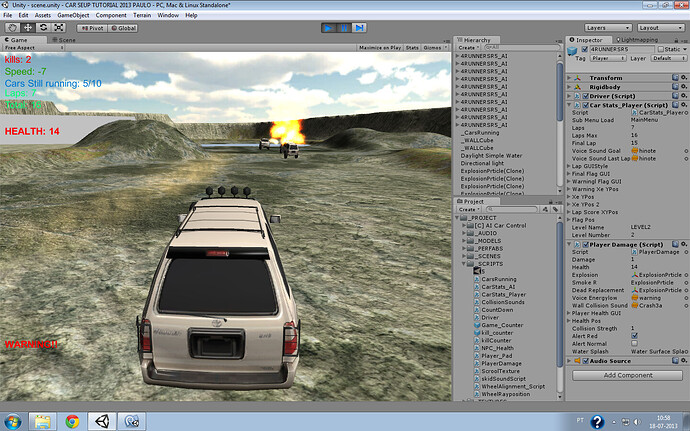690x431 pixels.
Task: Click the blue cube GameObject icon in Inspector
Action: point(572,51)
